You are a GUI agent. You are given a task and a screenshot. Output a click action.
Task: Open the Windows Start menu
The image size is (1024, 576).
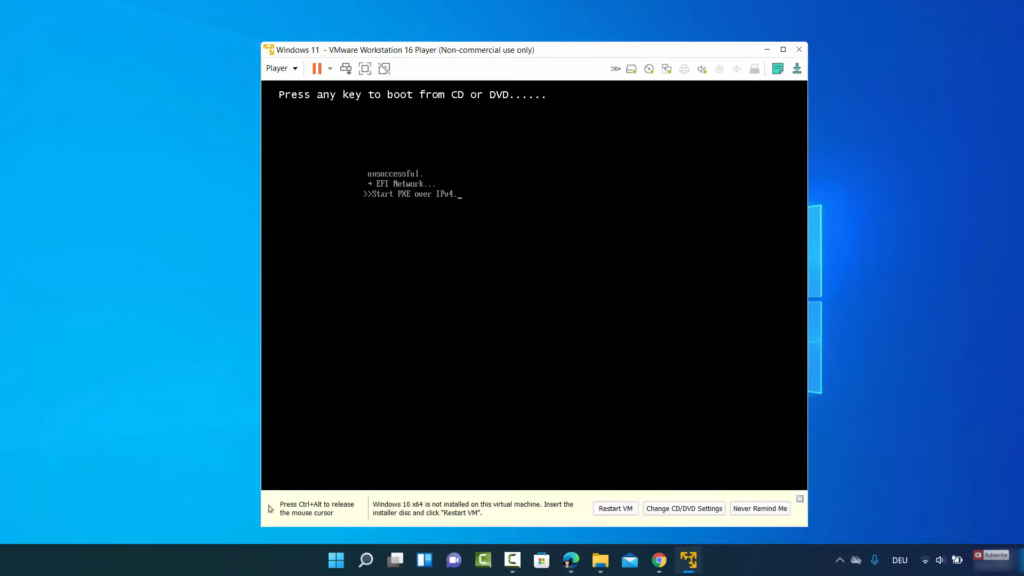[x=336, y=560]
